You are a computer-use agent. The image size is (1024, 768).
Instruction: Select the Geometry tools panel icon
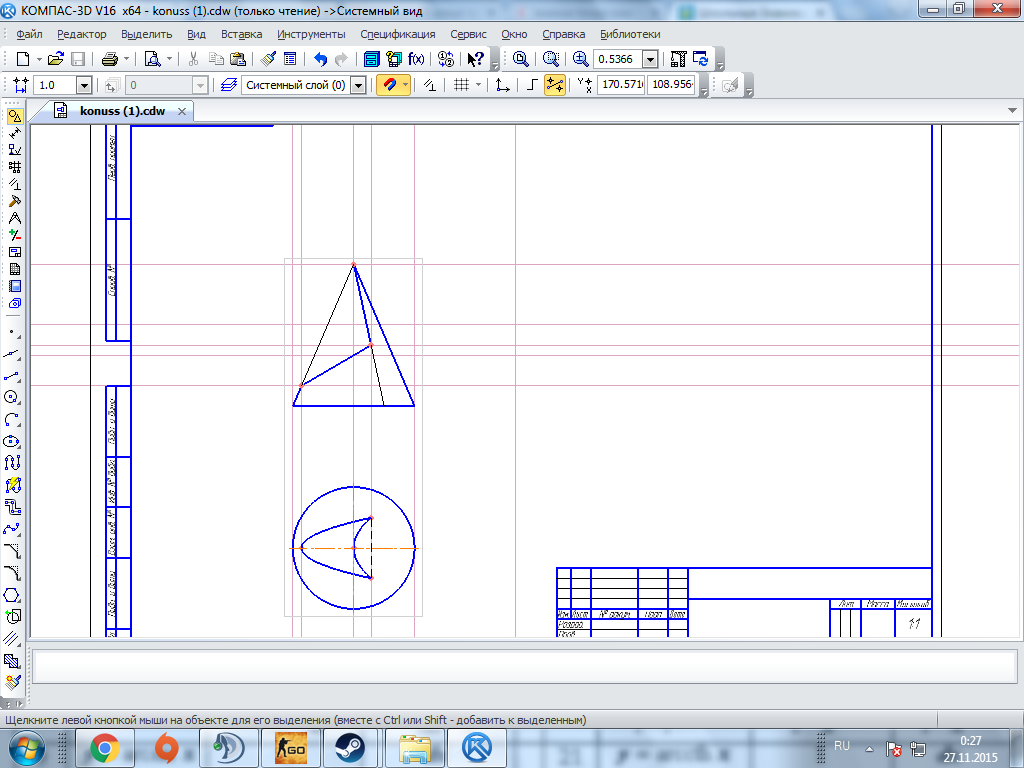click(x=14, y=116)
